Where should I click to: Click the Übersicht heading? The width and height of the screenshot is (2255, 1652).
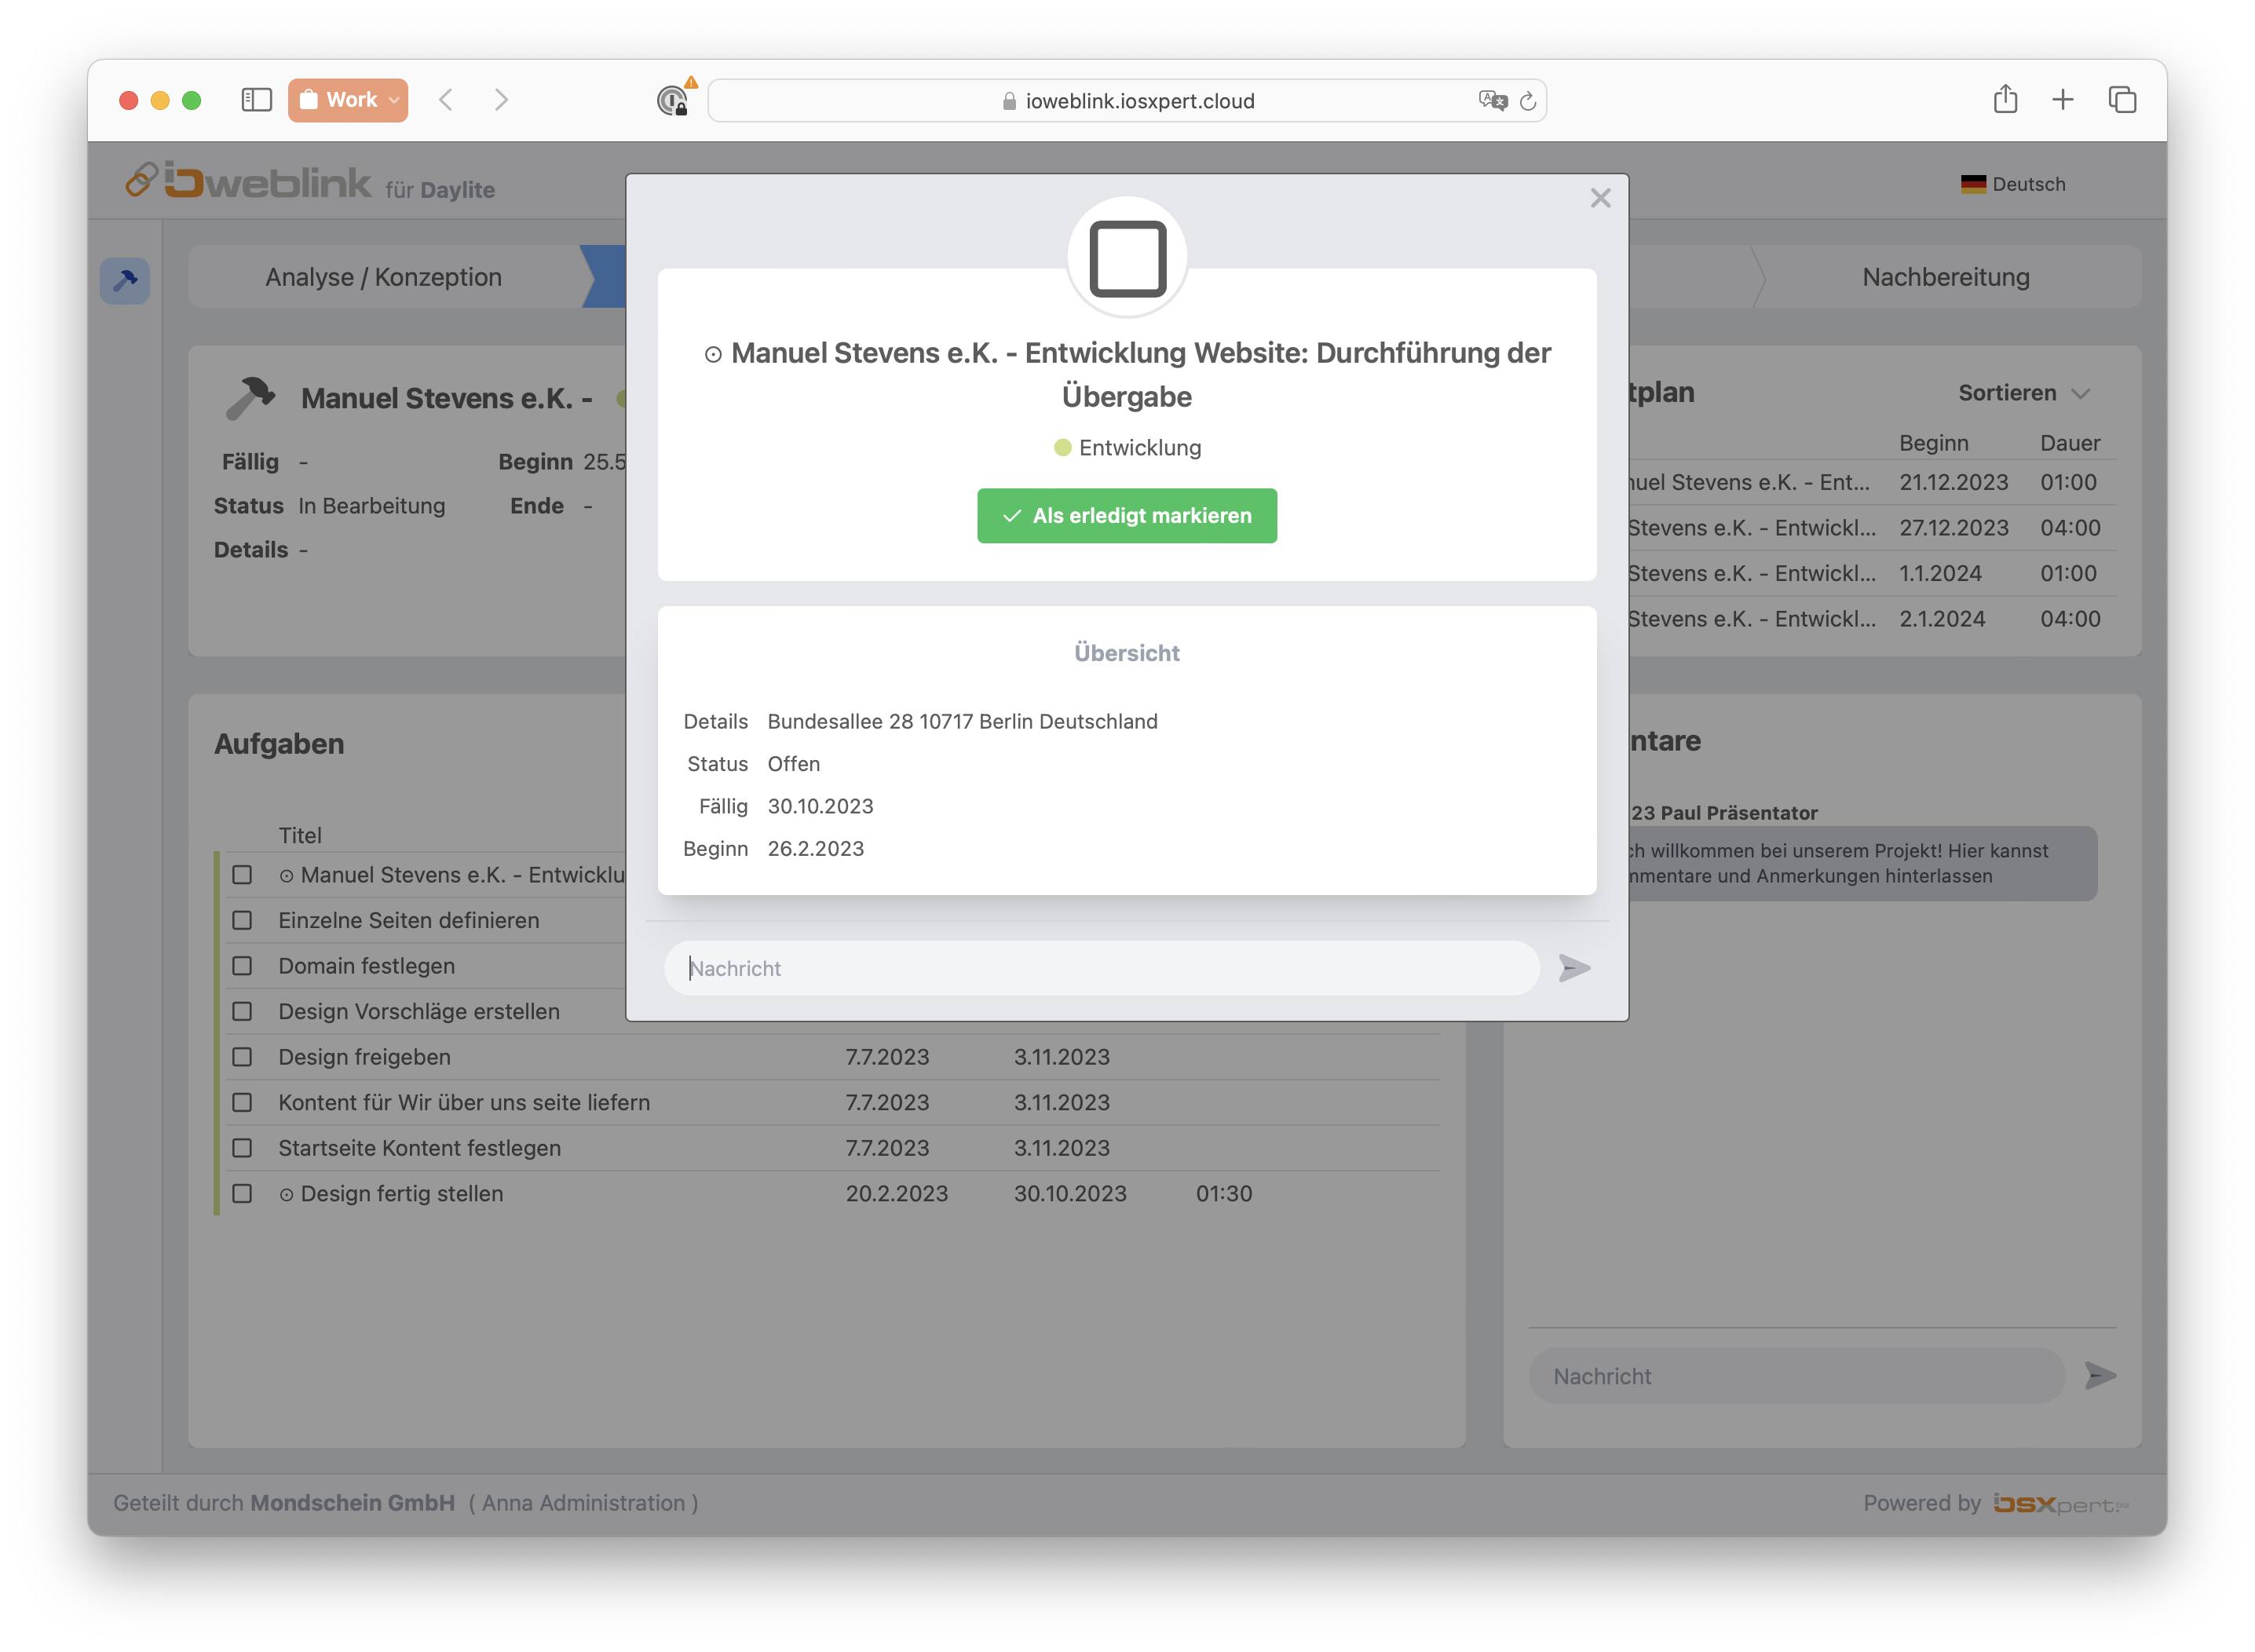(x=1127, y=653)
